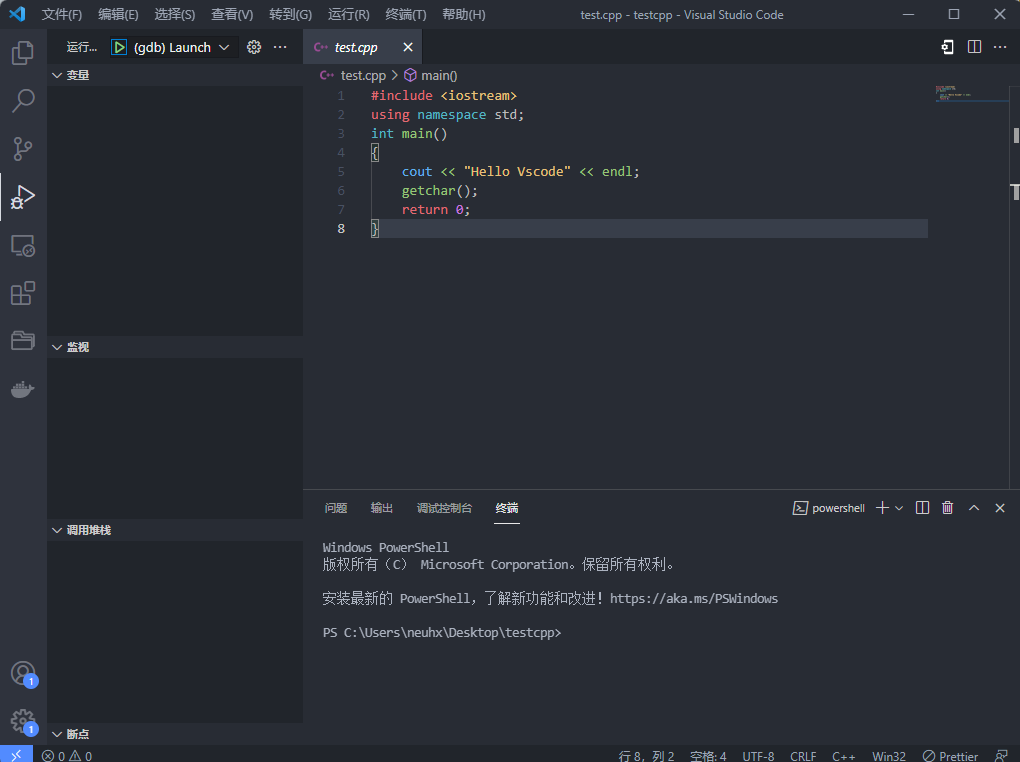
Task: Open the terminal launch profile dropdown arrow
Action: click(899, 508)
